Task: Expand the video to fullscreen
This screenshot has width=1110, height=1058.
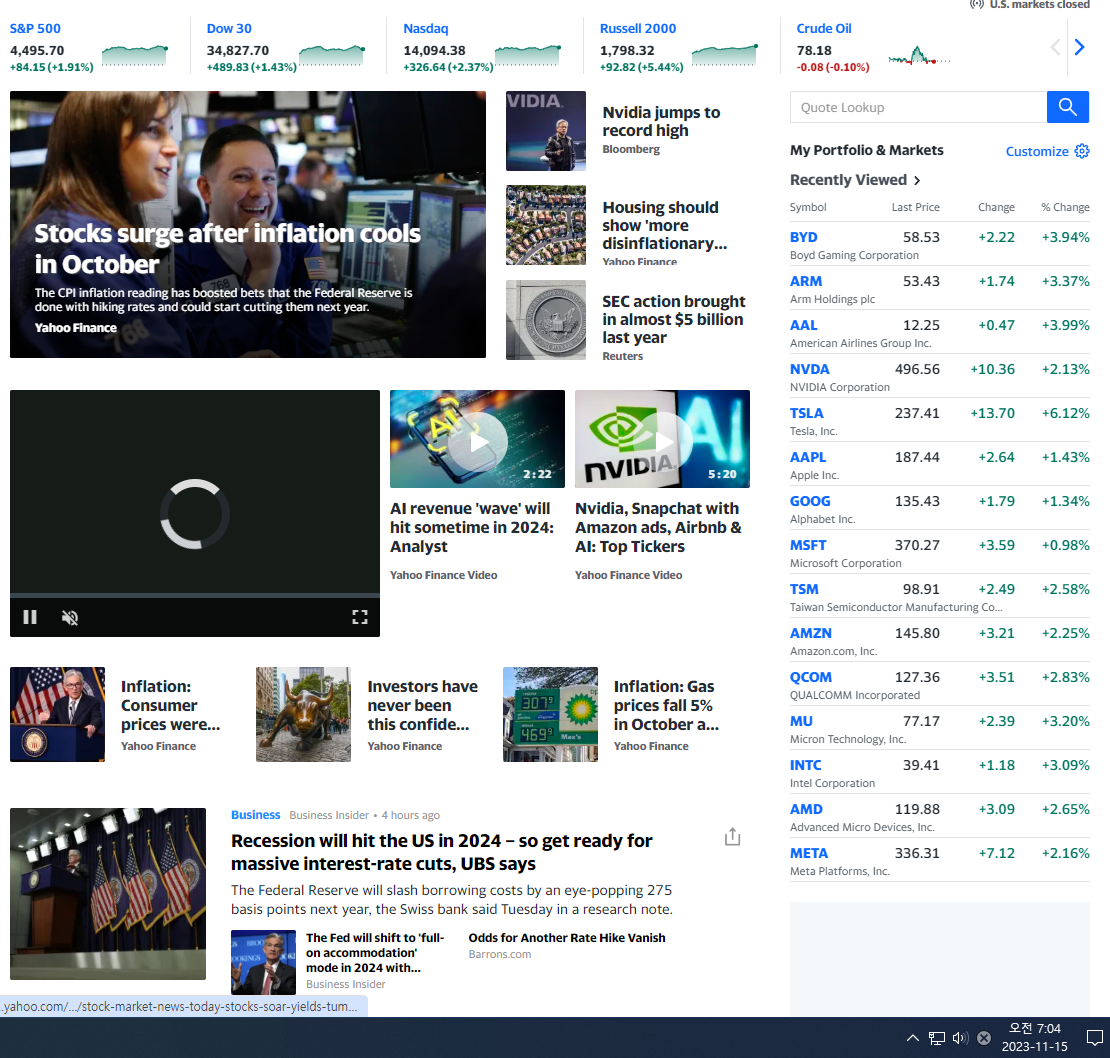Action: click(x=360, y=617)
